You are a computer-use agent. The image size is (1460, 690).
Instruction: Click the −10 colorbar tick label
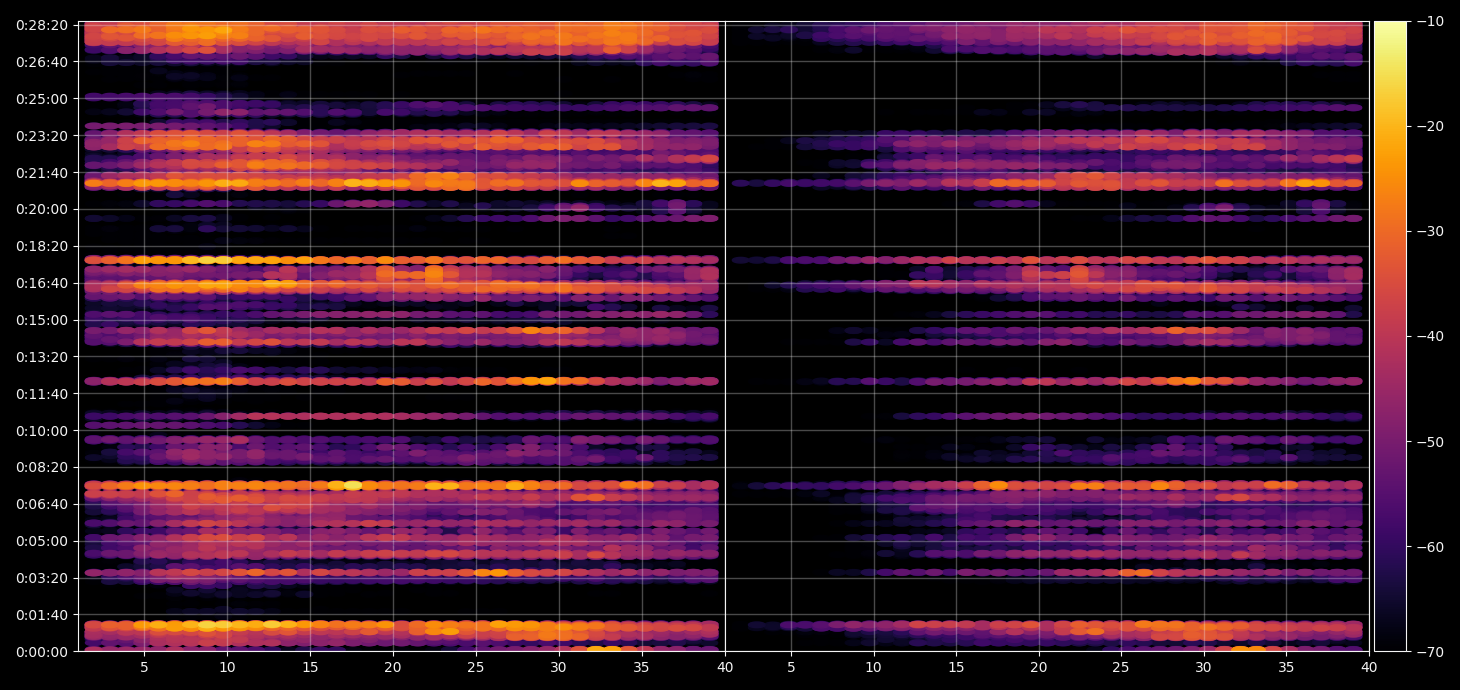1428,21
